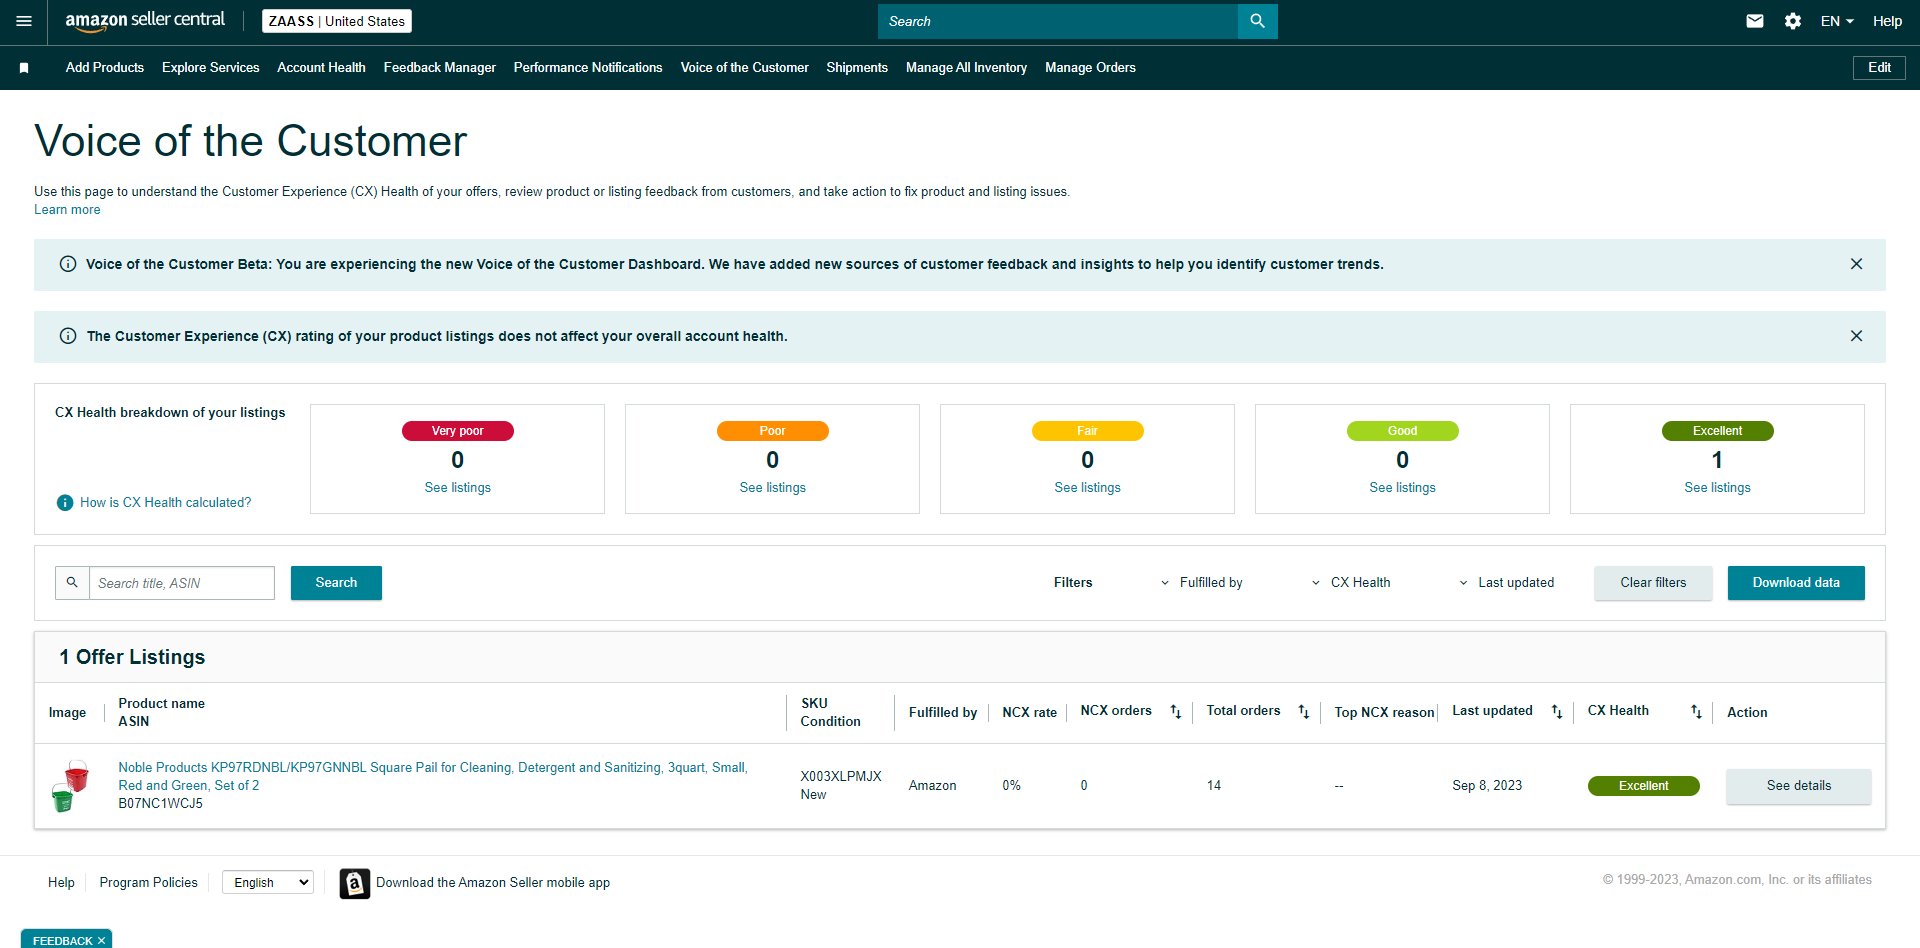See listings under Good
The height and width of the screenshot is (948, 1920).
(x=1403, y=488)
